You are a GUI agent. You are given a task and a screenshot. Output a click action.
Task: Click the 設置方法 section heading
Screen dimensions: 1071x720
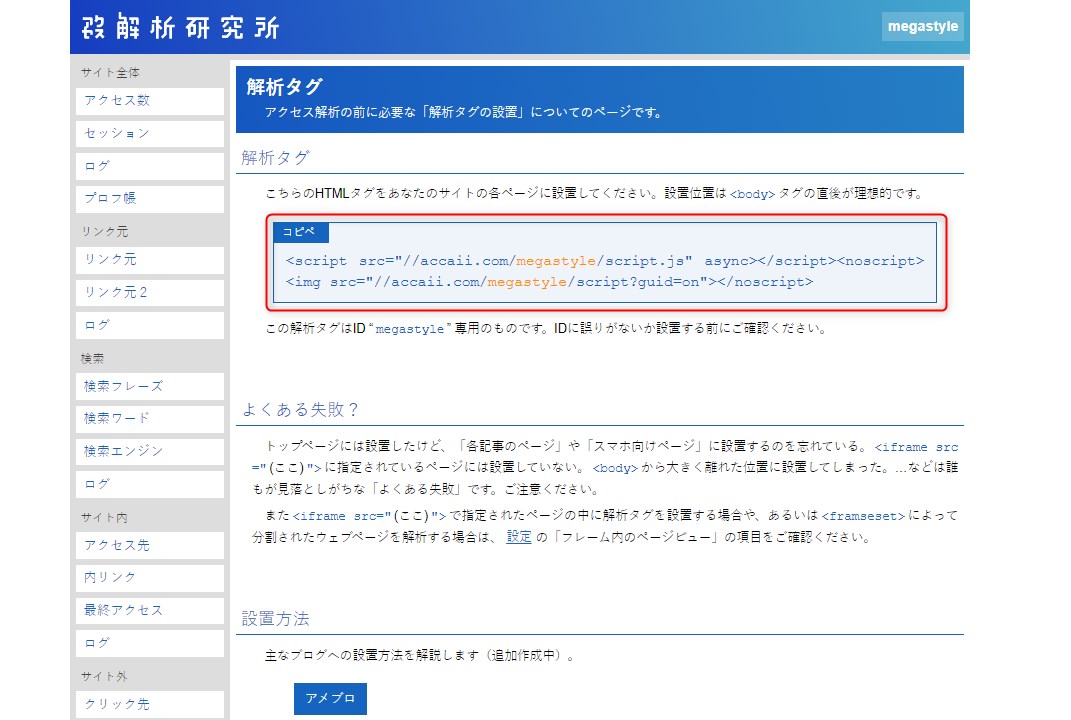point(276,619)
